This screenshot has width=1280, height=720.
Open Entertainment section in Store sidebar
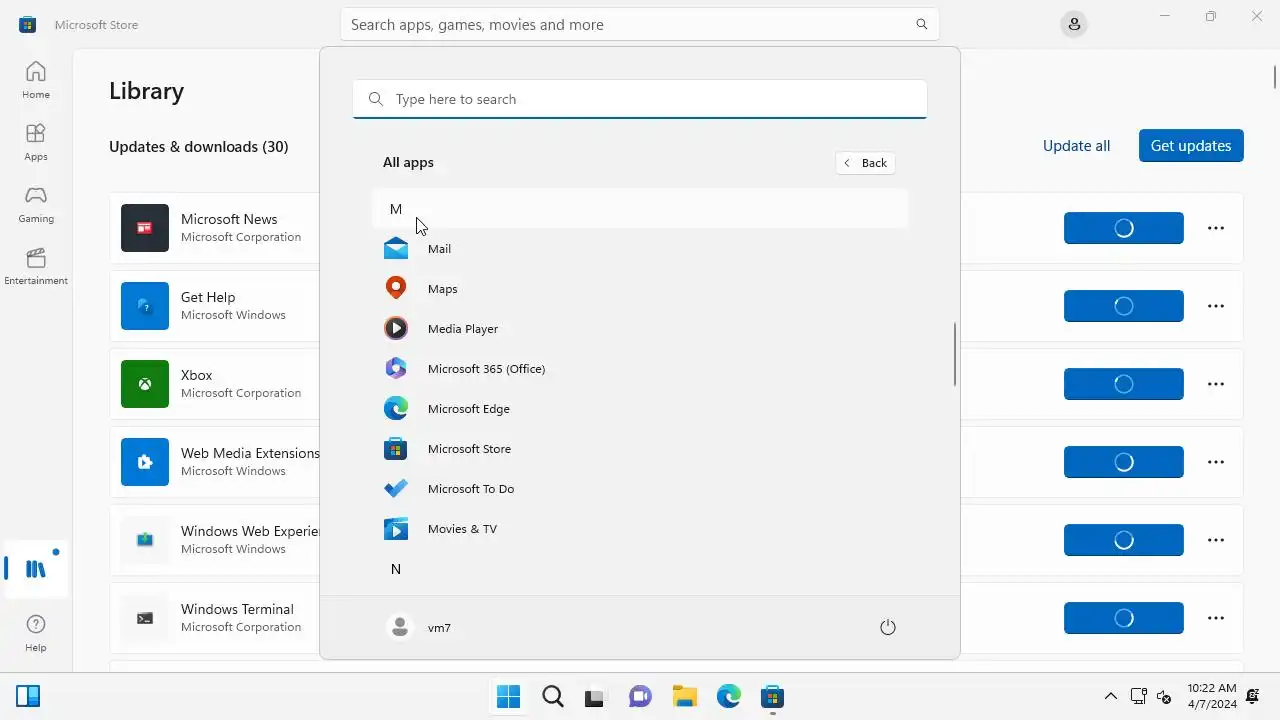pyautogui.click(x=36, y=266)
